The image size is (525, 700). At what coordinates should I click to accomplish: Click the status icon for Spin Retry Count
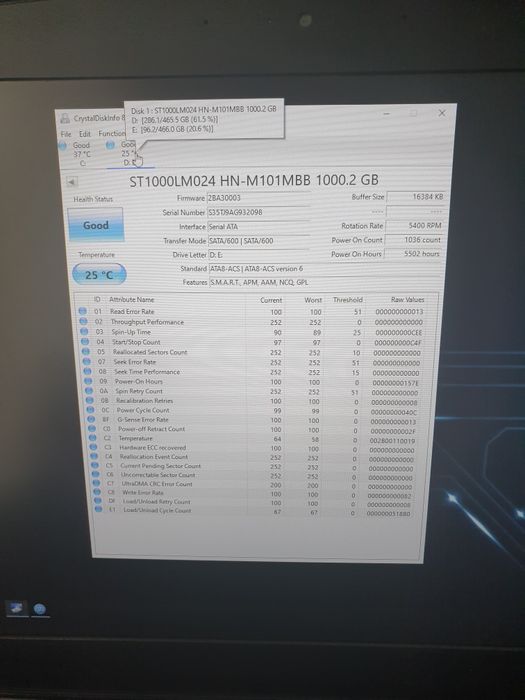coord(89,391)
